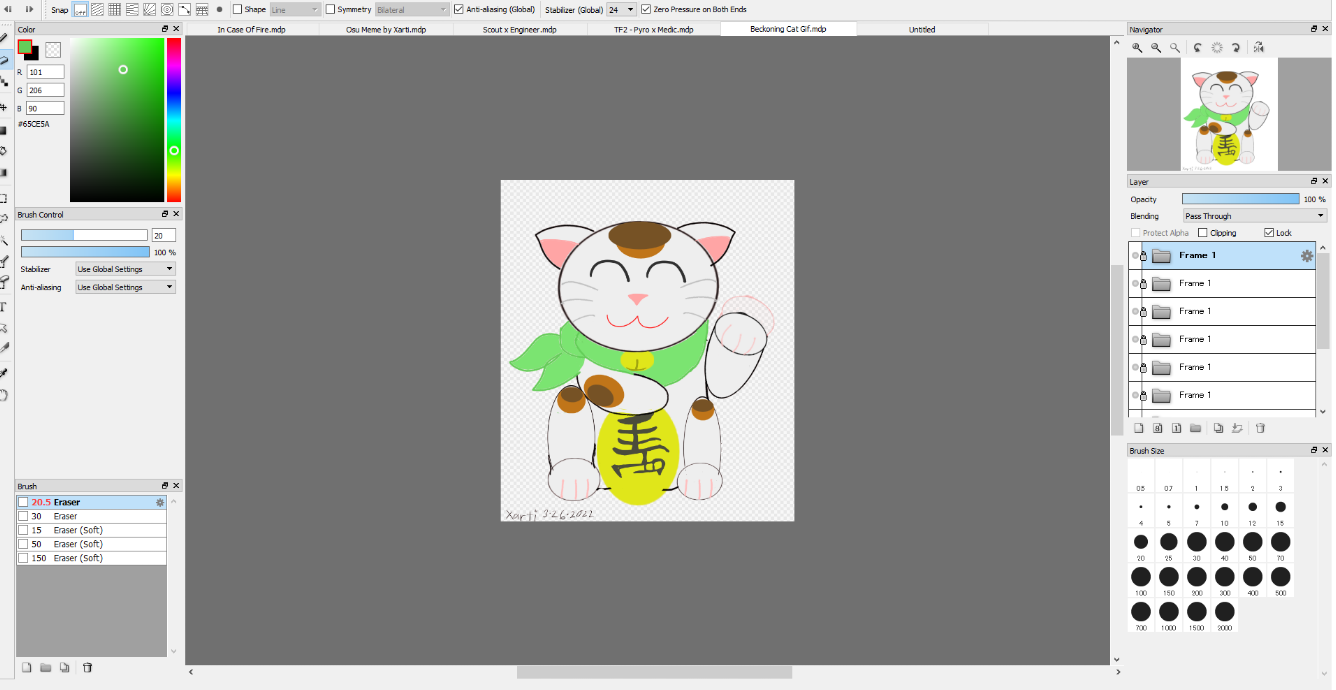
Task: Switch to the Untitled document tab
Action: [922, 29]
